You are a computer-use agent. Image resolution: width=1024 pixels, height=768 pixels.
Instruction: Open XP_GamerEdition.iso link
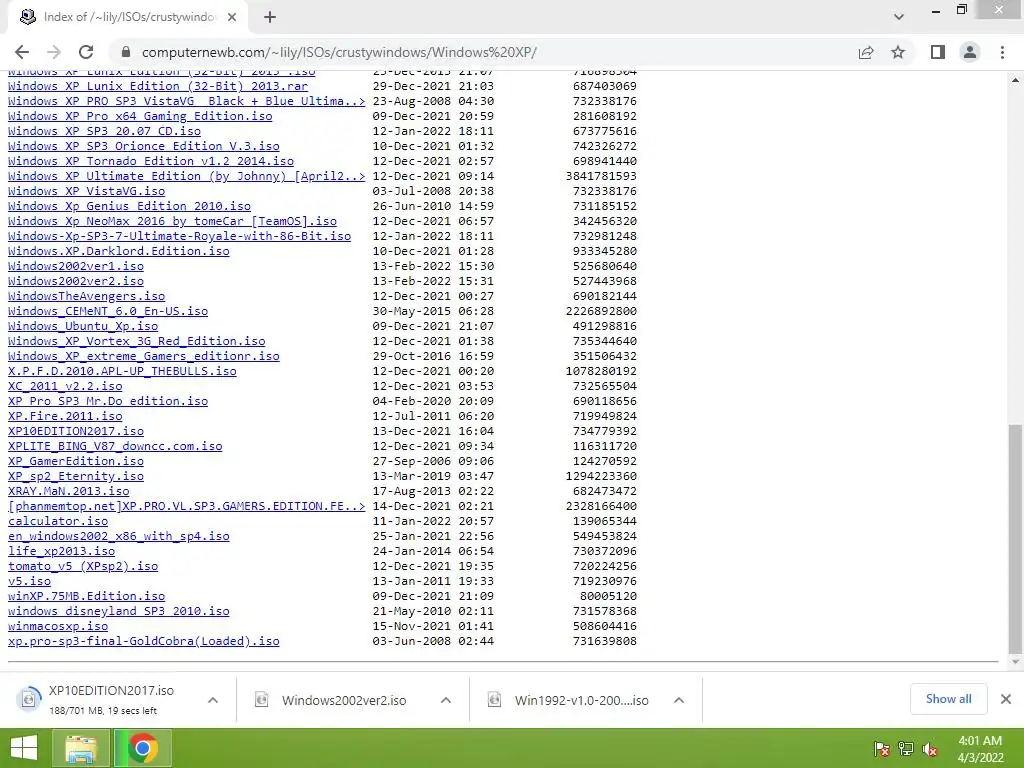tap(76, 462)
